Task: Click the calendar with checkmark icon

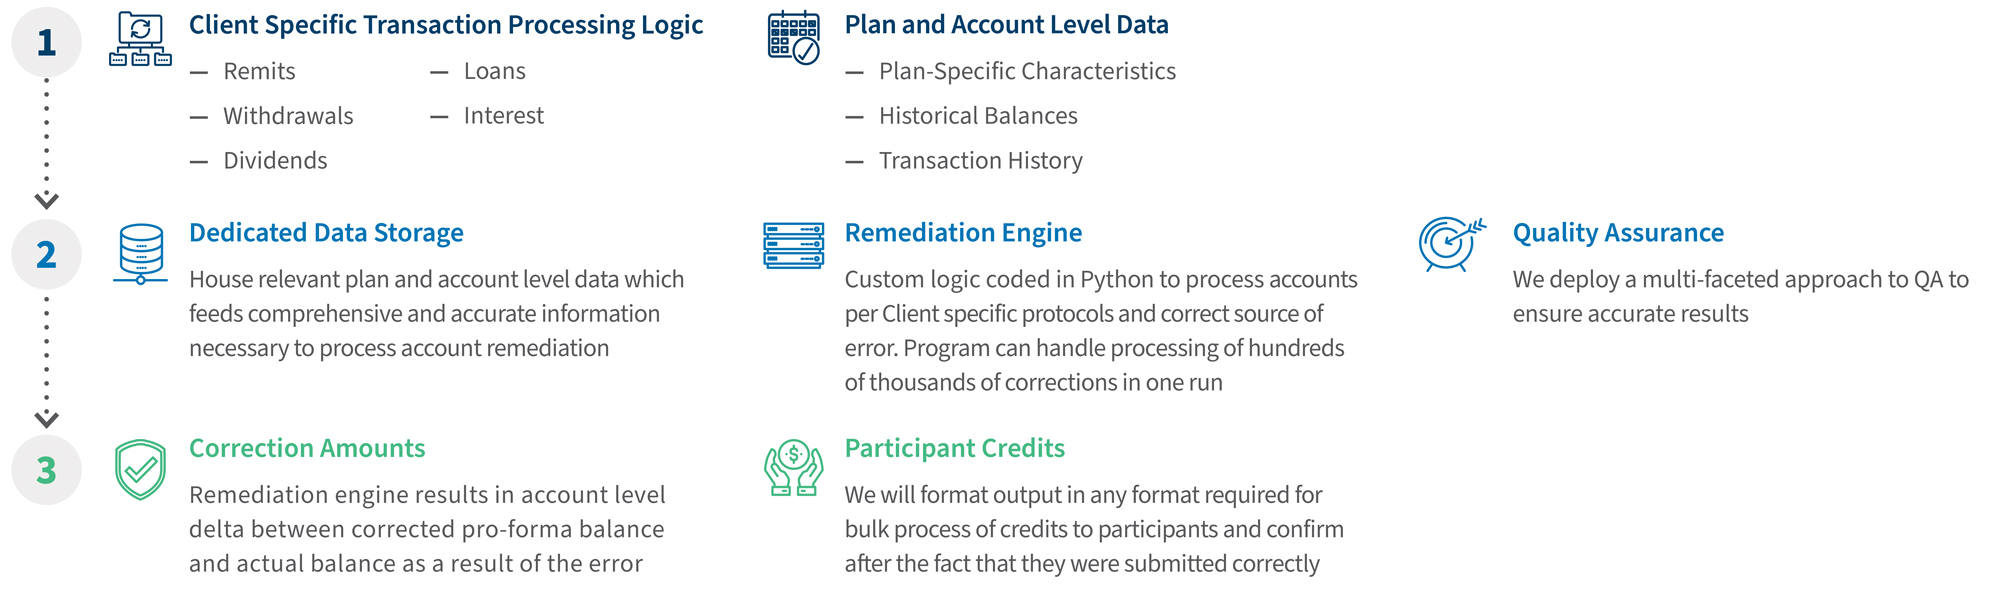Action: click(x=794, y=38)
